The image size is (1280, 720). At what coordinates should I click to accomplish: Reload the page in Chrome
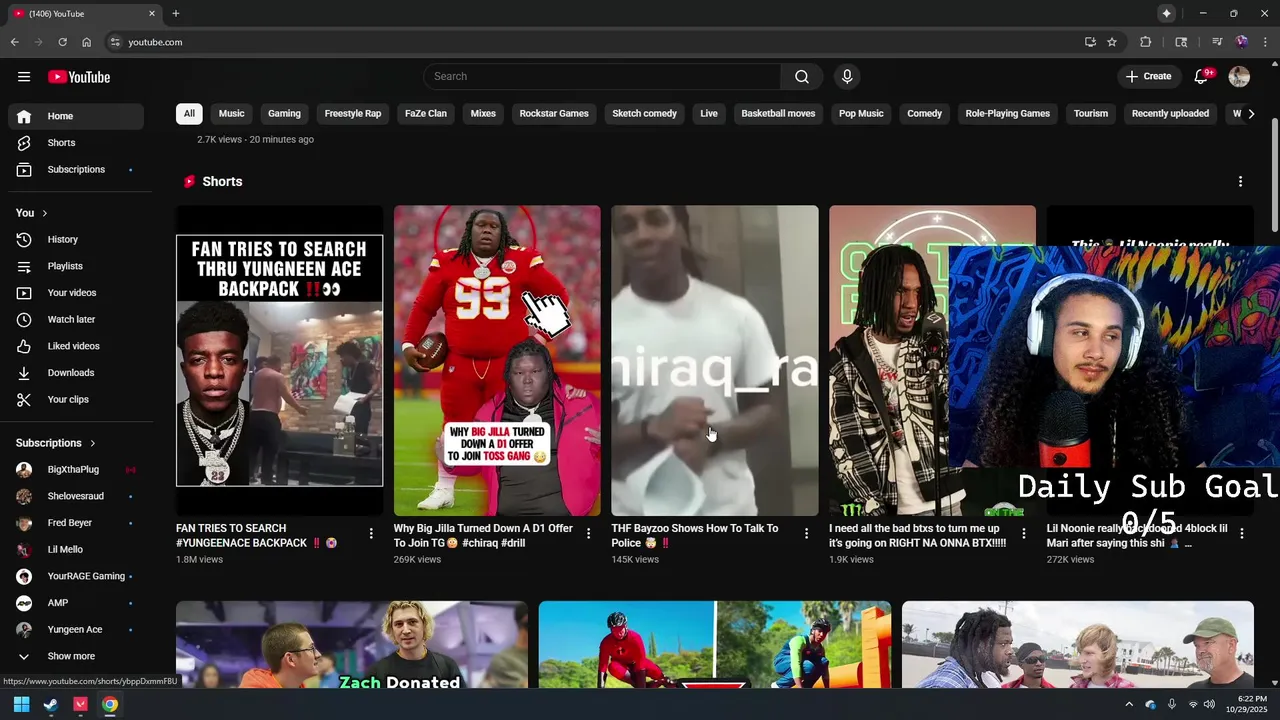pyautogui.click(x=62, y=42)
